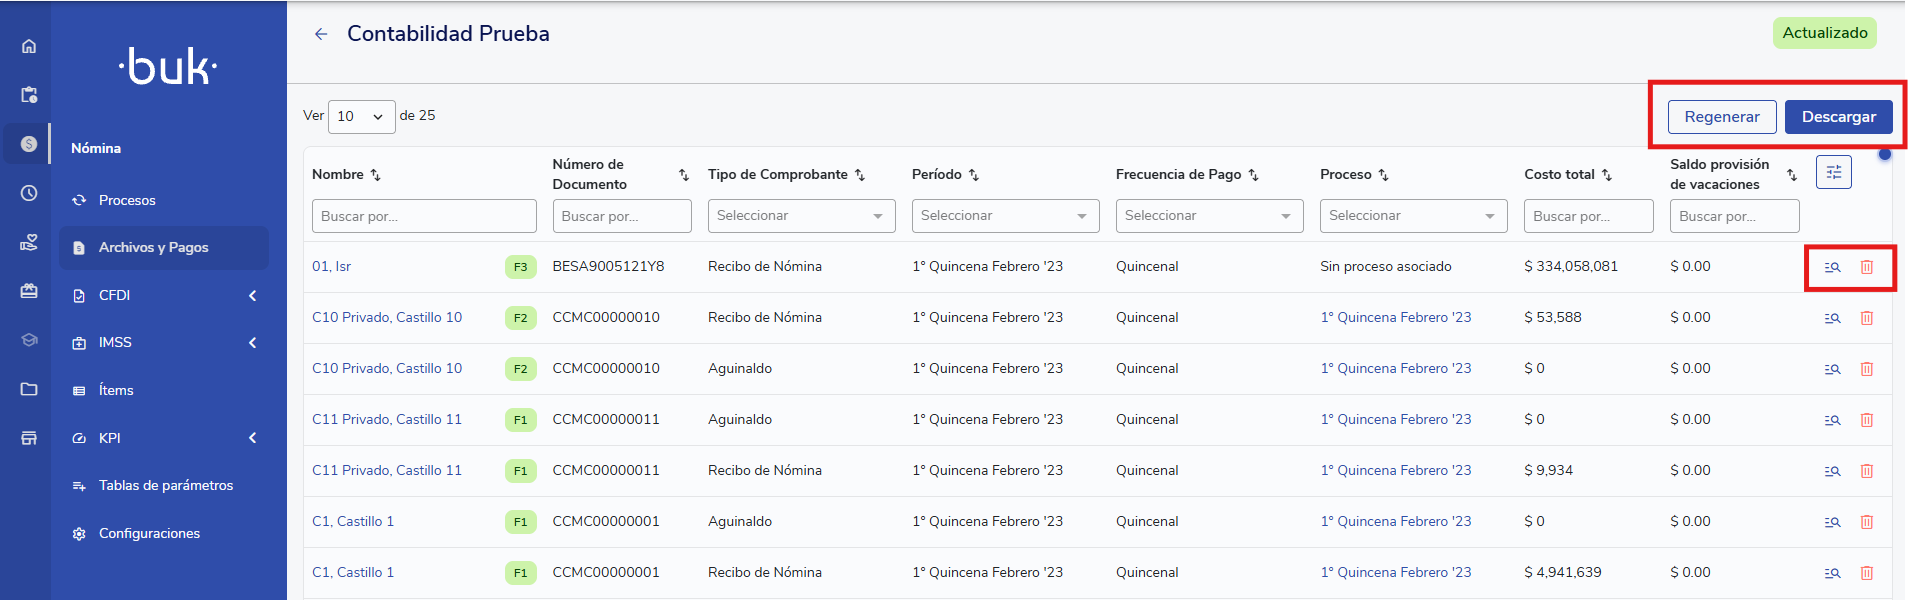
Task: Click the back arrow beside Contabilidad Prueba
Action: [x=321, y=34]
